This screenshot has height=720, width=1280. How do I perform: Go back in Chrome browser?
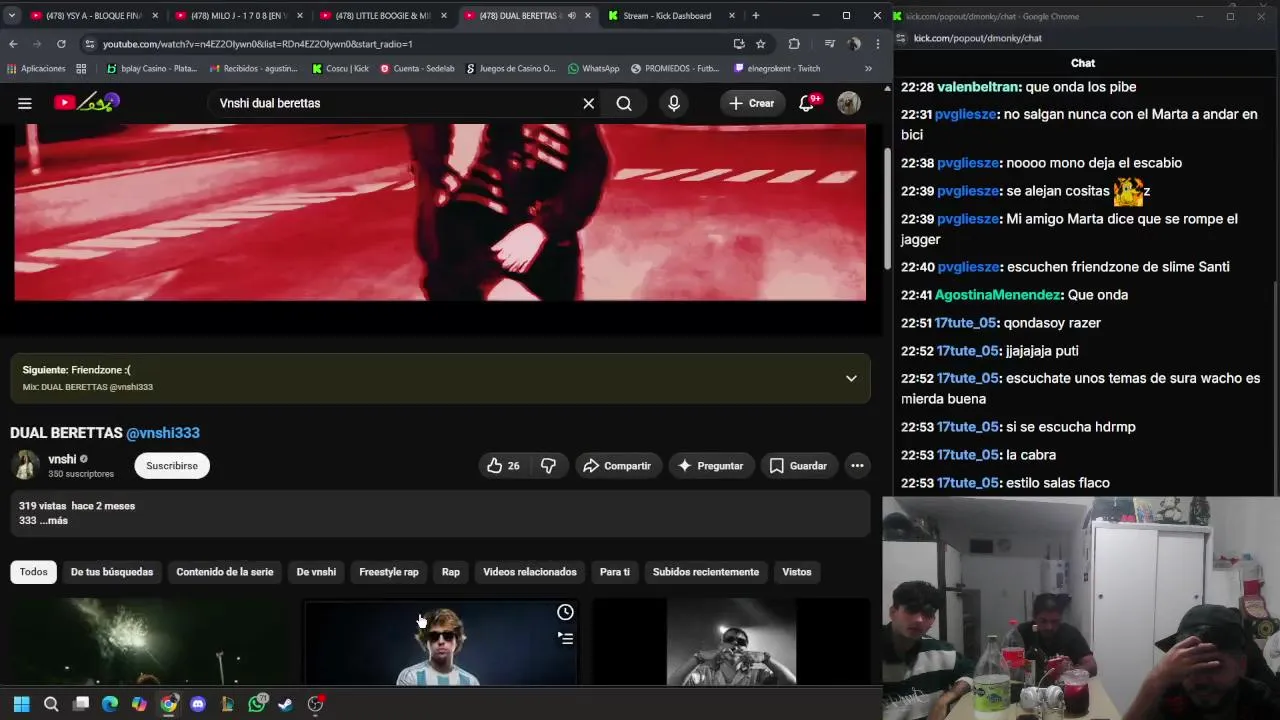point(13,44)
